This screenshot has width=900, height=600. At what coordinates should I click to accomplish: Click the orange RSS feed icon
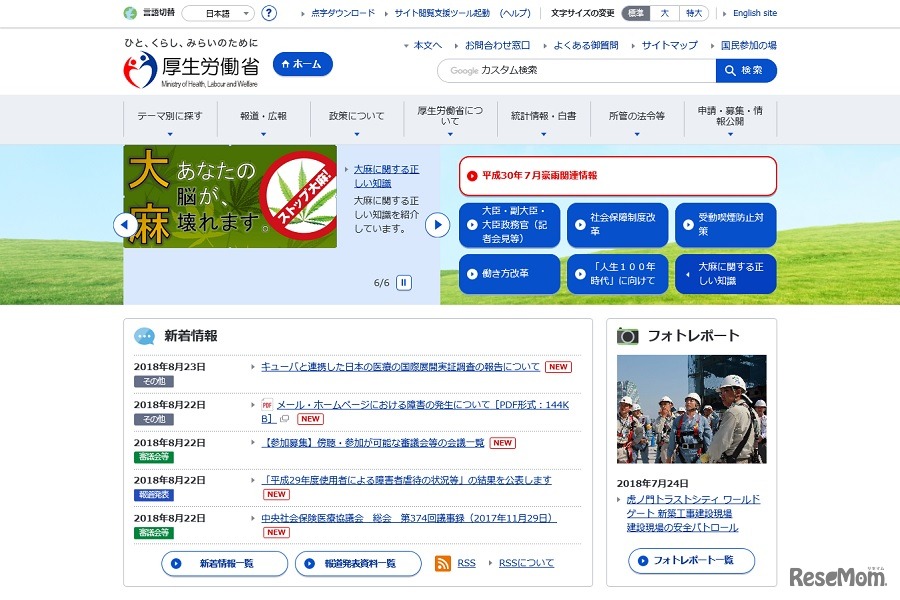(441, 563)
